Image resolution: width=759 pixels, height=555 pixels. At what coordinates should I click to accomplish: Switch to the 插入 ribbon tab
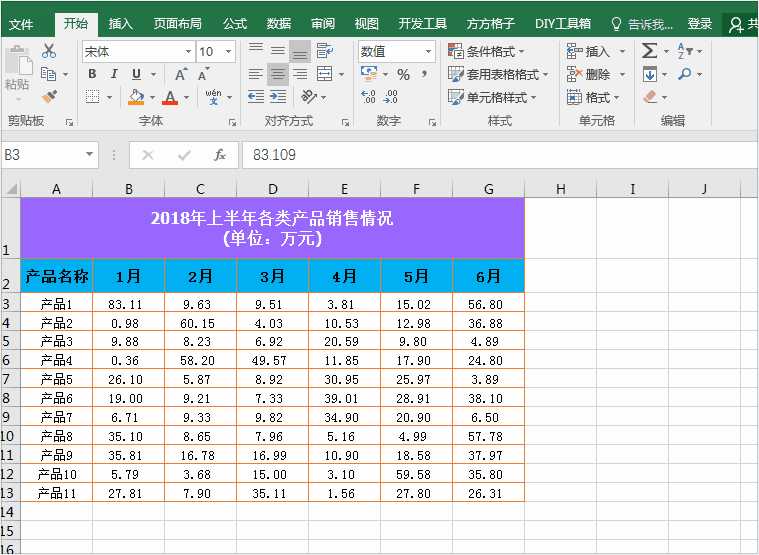(120, 24)
